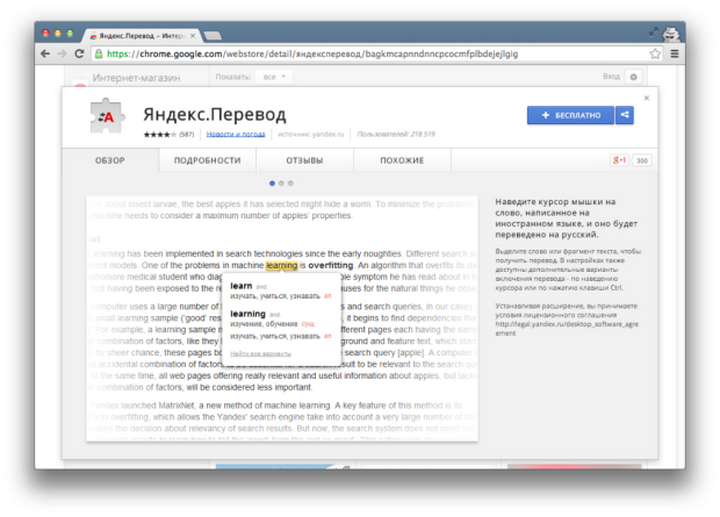The height and width of the screenshot is (517, 720).
Task: Click the fullscreen arrows icon
Action: (653, 32)
